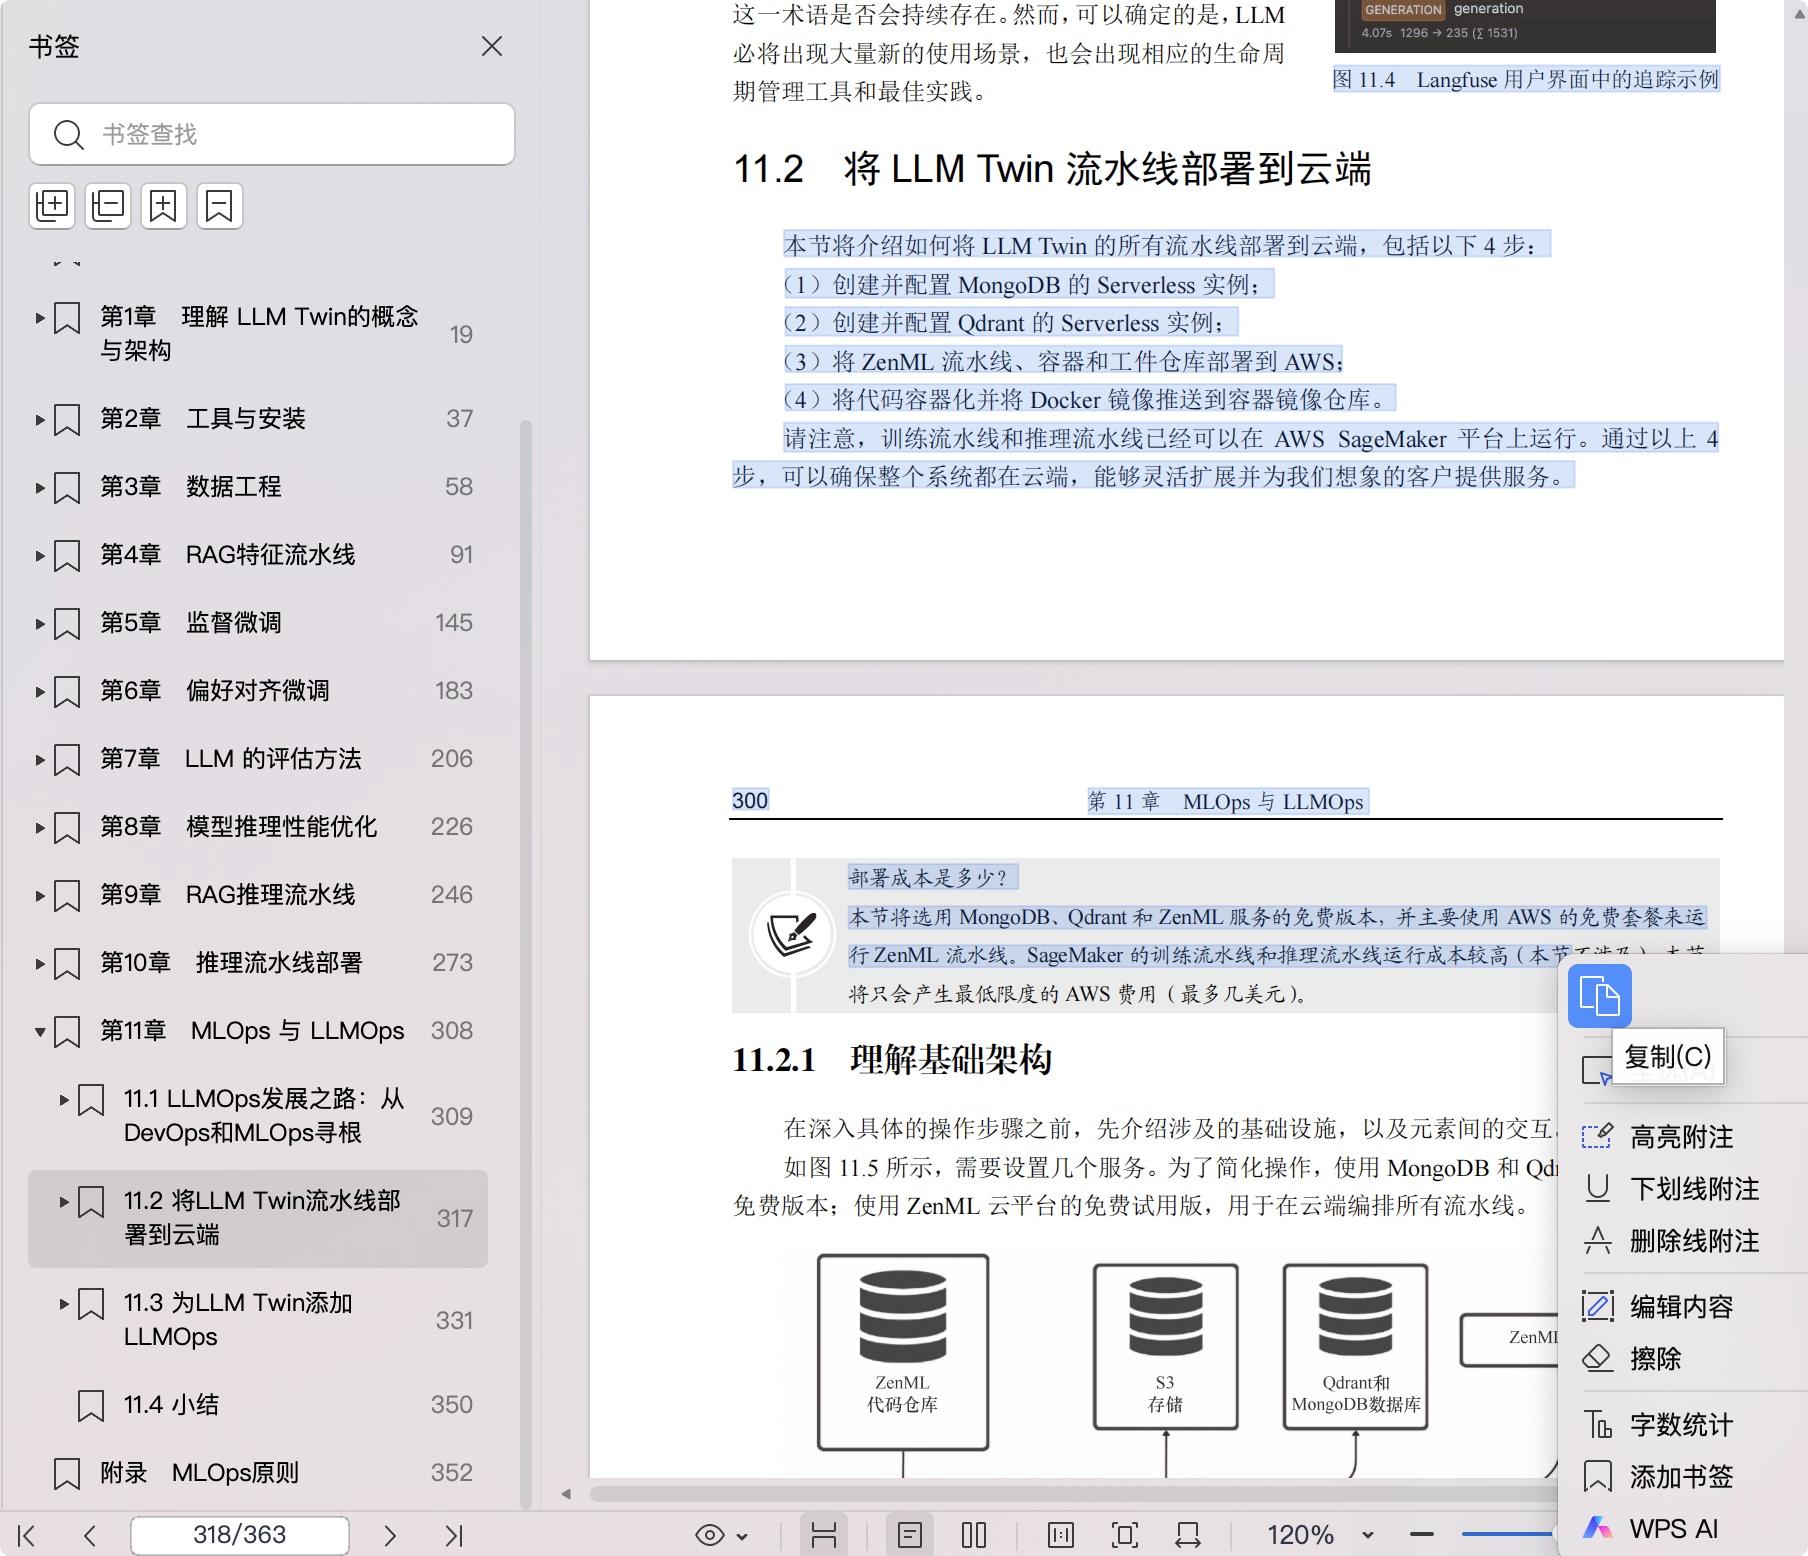
Task: Choose 高亮附注 from context menu
Action: point(1682,1137)
